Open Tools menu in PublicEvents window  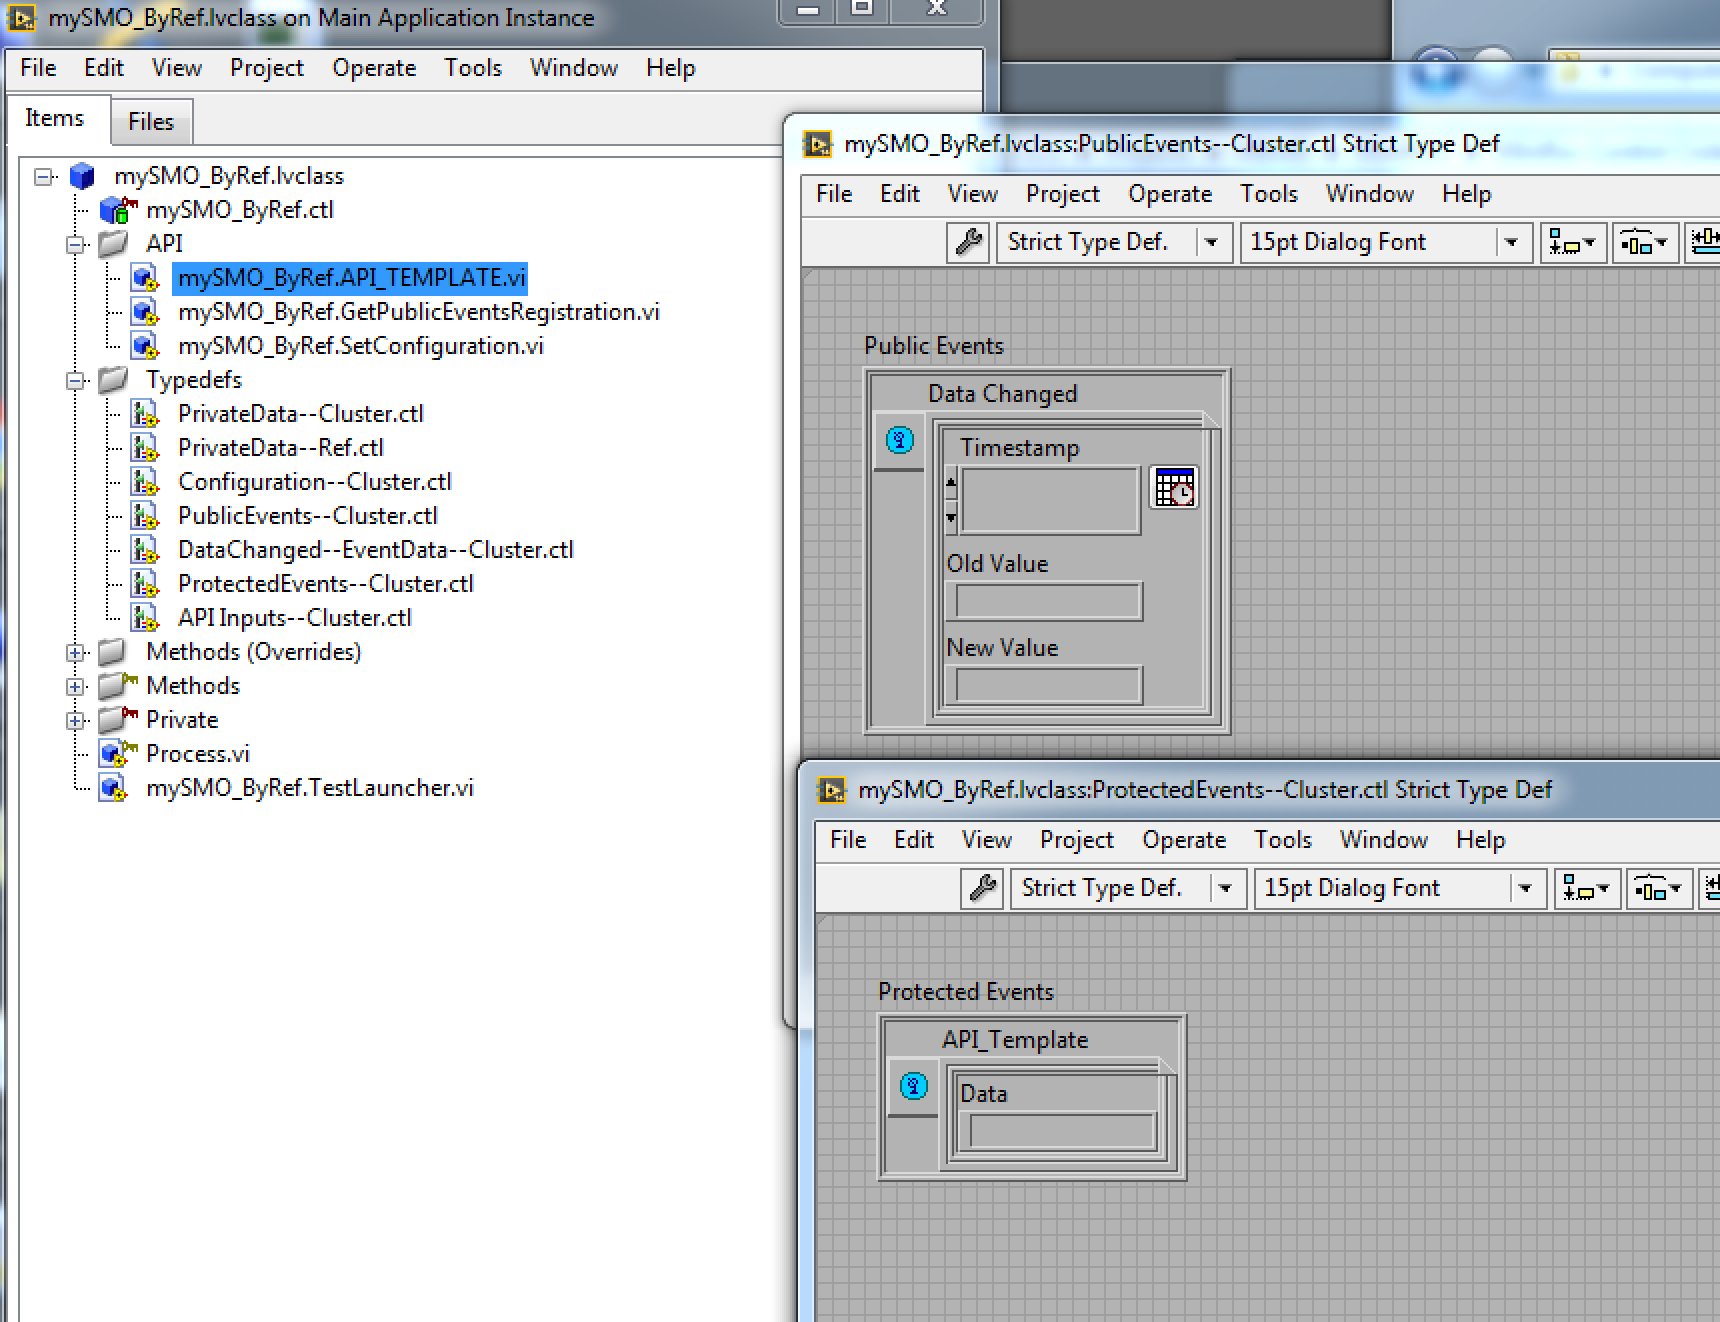(x=1269, y=194)
